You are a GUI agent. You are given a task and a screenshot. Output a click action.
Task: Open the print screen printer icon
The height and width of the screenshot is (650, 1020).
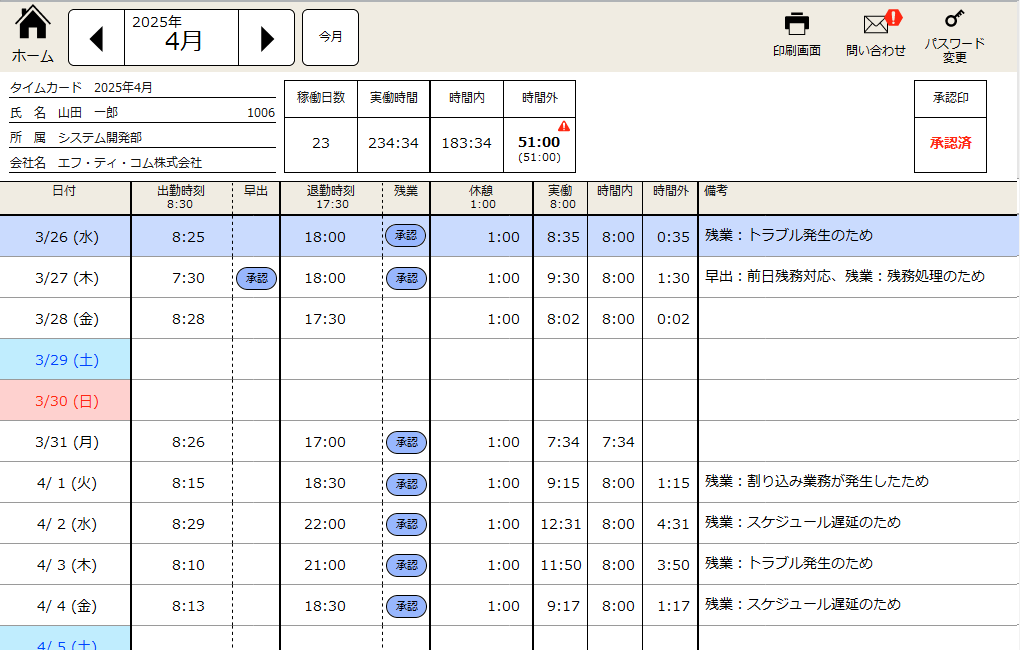tap(796, 24)
